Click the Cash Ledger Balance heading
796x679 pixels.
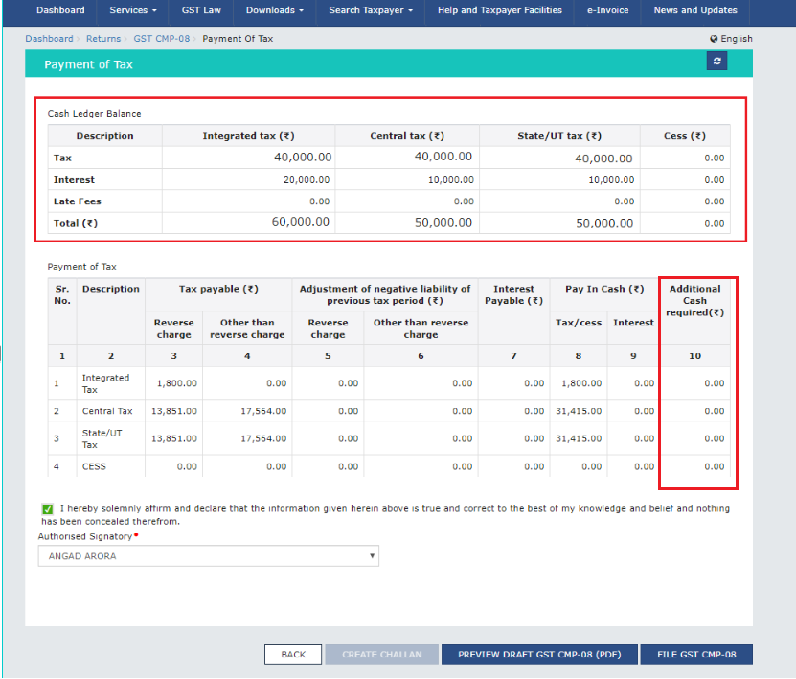pos(94,114)
